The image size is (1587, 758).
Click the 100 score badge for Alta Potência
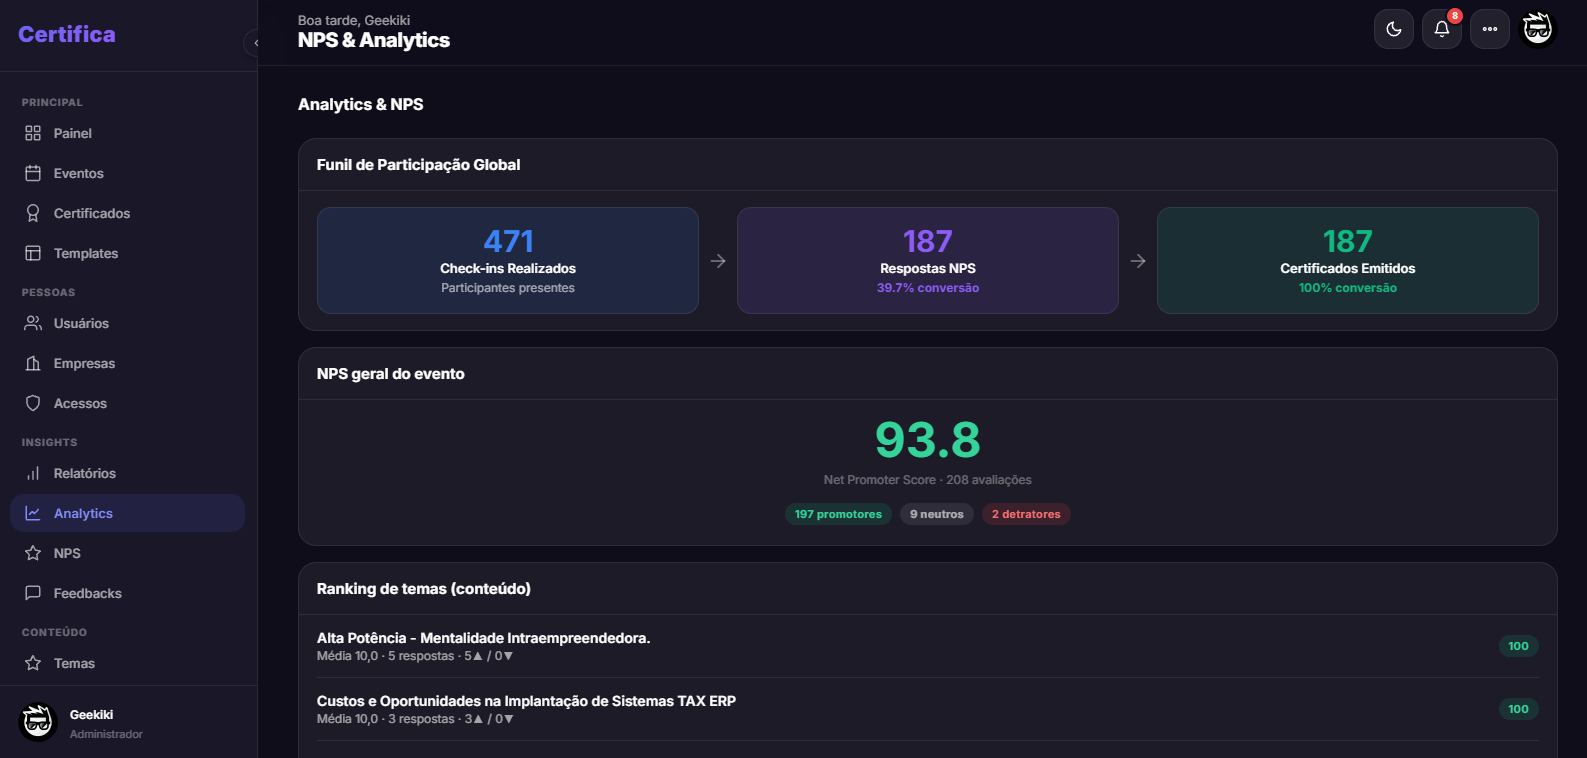pyautogui.click(x=1518, y=646)
